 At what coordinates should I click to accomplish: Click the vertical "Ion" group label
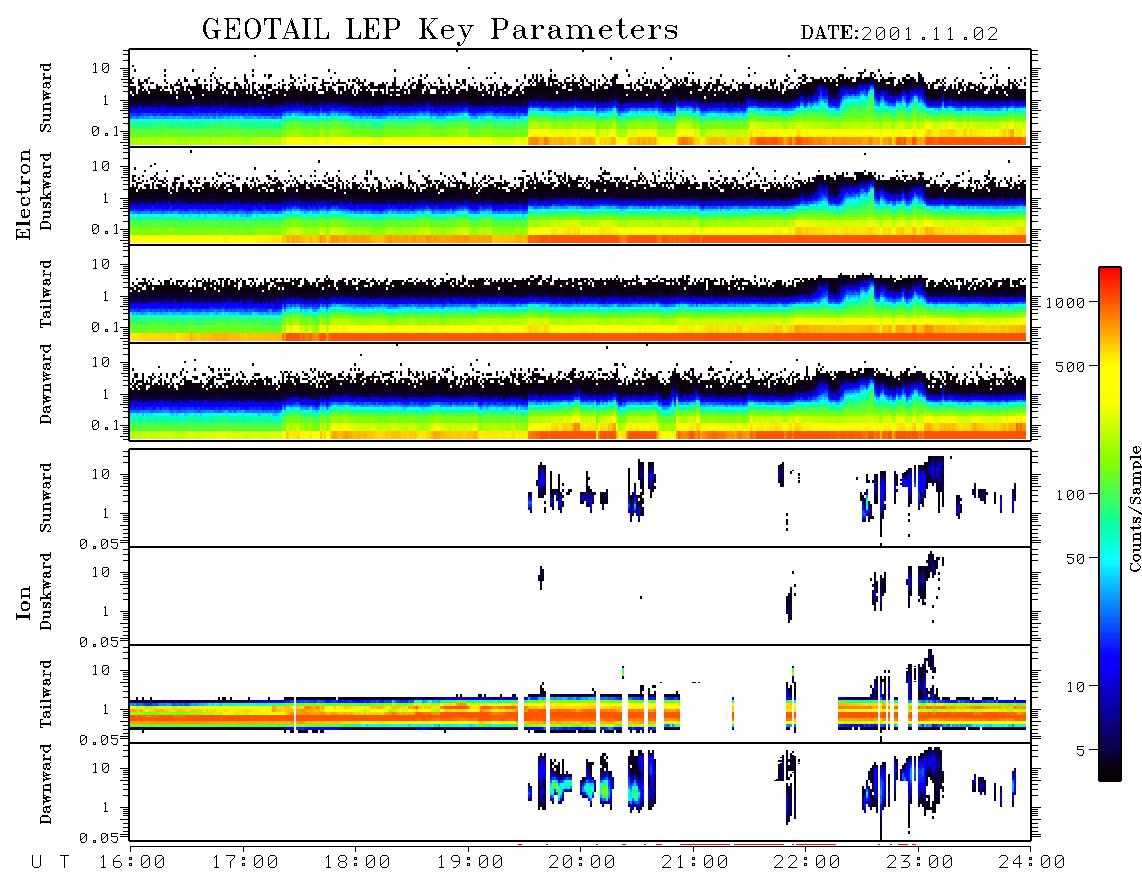pyautogui.click(x=24, y=602)
